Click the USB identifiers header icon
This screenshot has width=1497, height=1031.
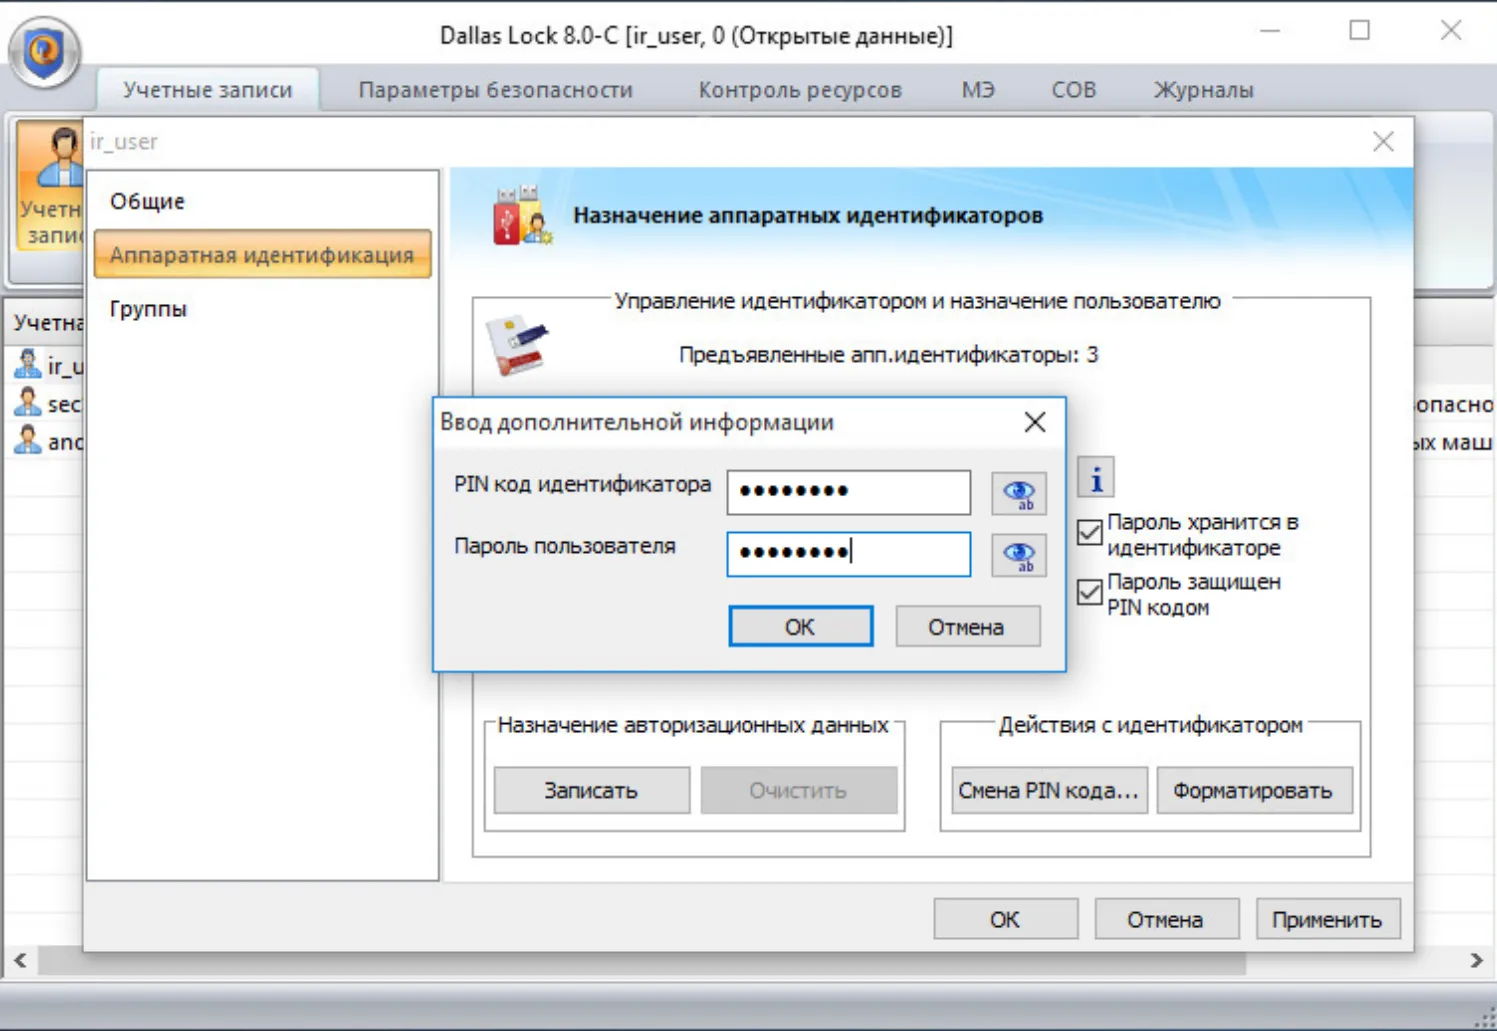click(x=522, y=215)
